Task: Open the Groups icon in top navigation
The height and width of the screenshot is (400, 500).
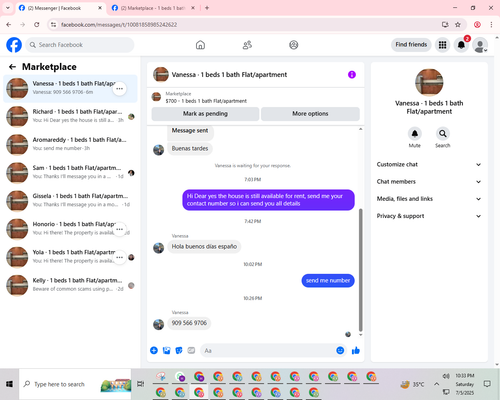Action: click(x=294, y=45)
